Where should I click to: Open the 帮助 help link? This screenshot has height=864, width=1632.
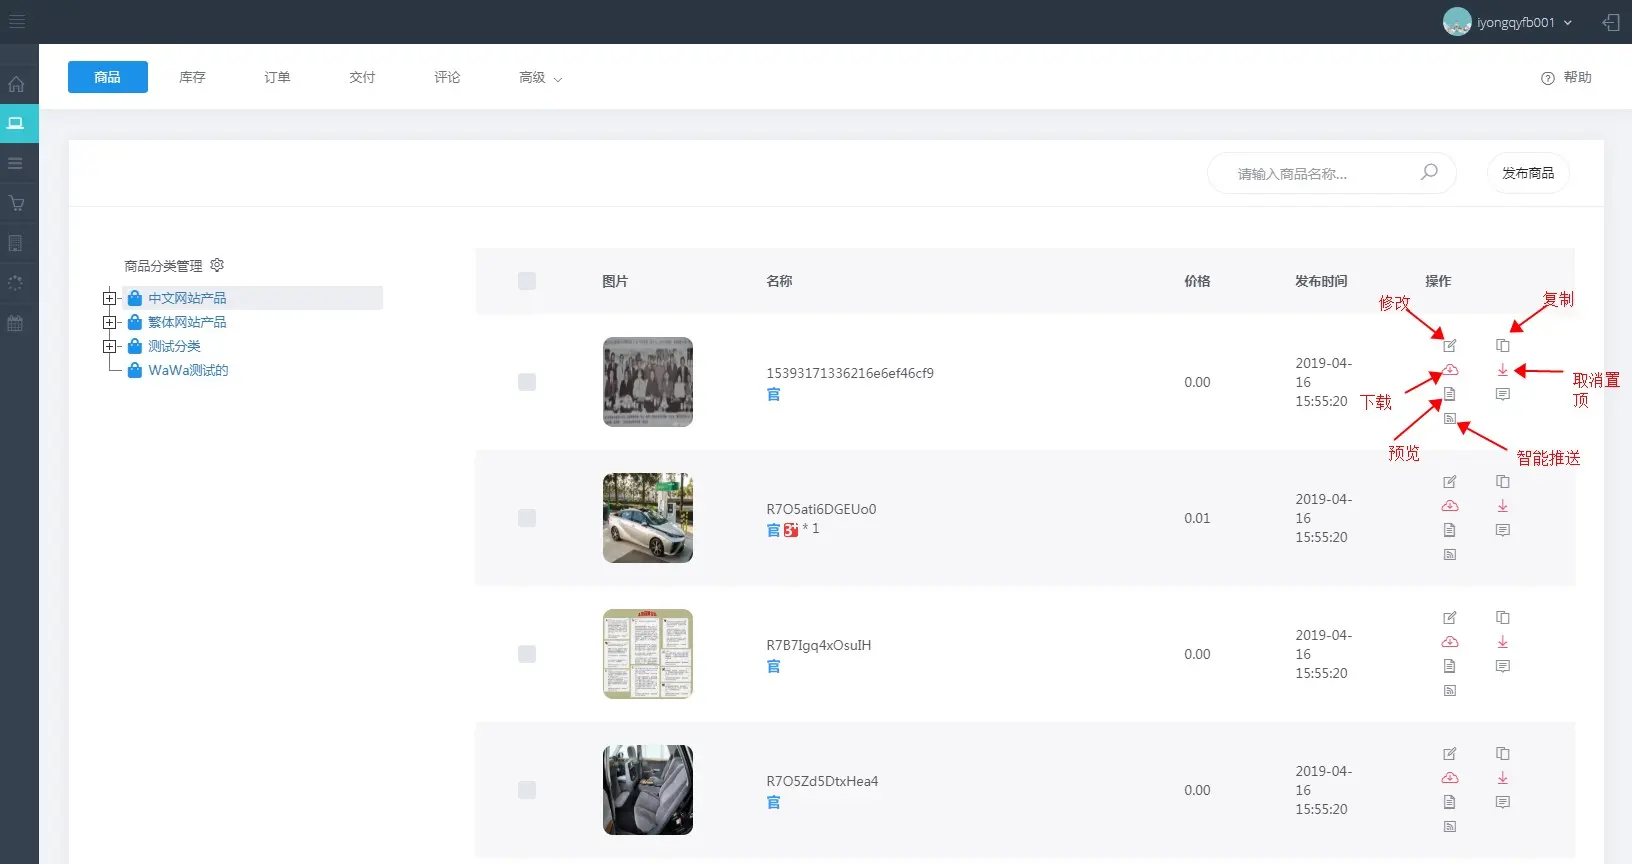tap(1566, 78)
